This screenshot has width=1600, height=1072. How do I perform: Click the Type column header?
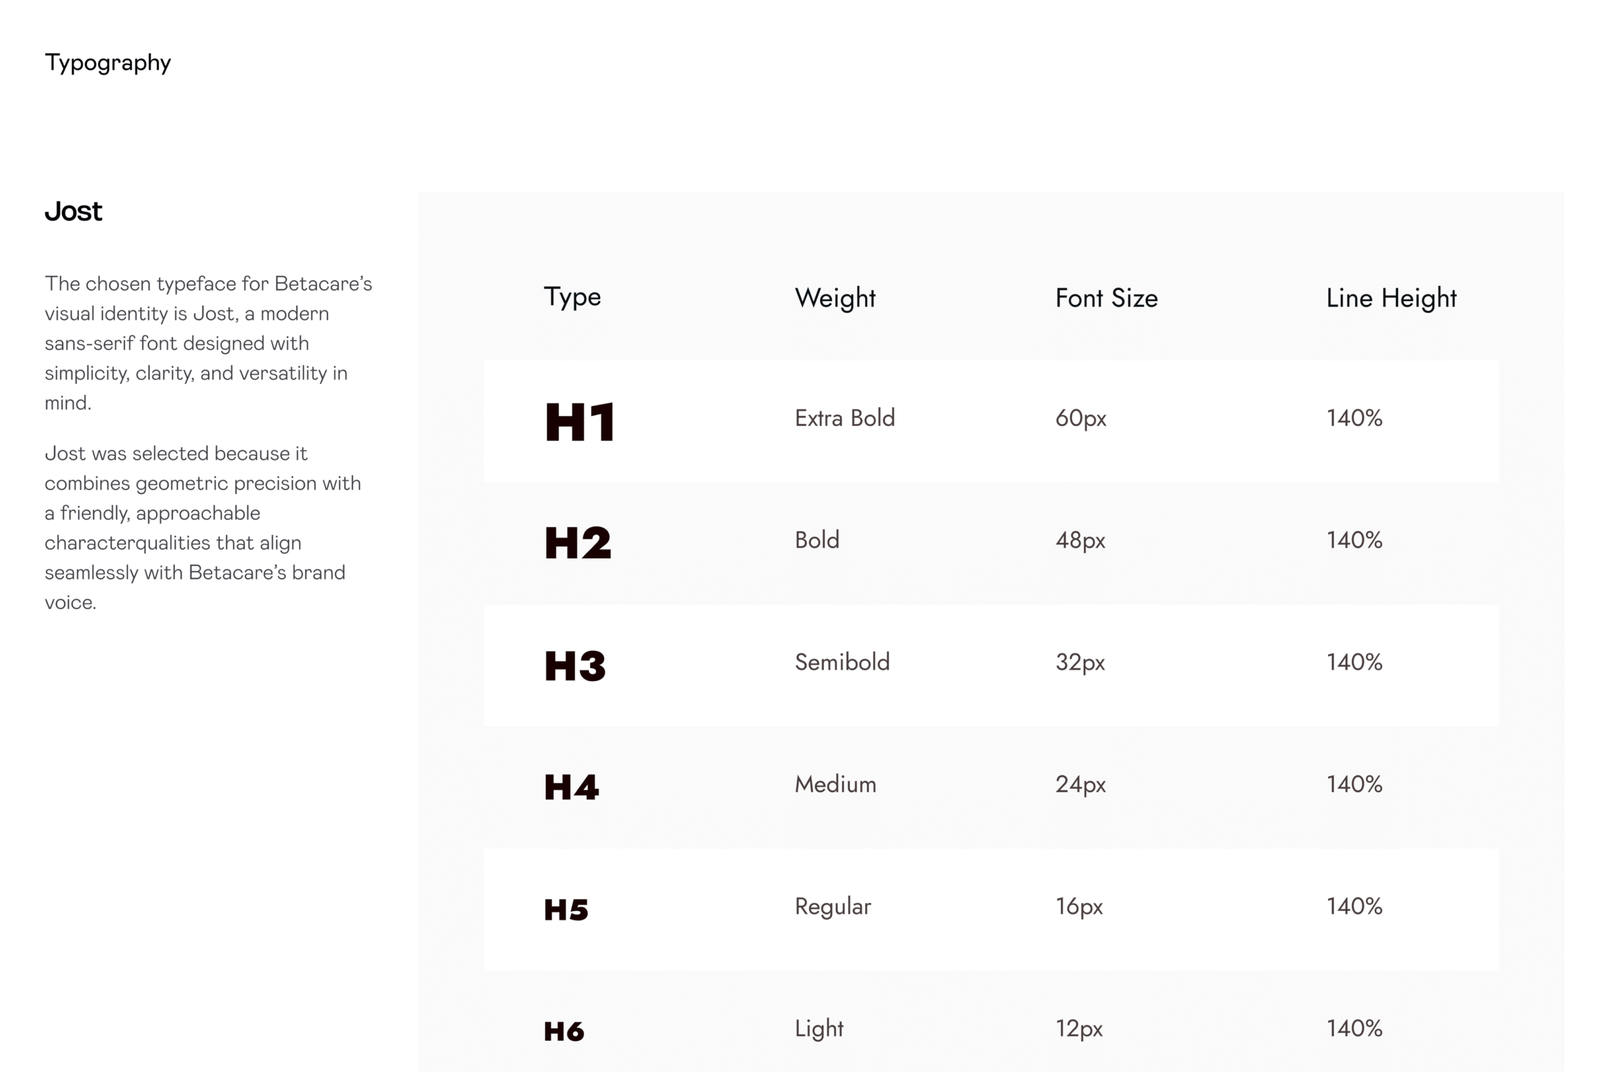click(x=572, y=297)
